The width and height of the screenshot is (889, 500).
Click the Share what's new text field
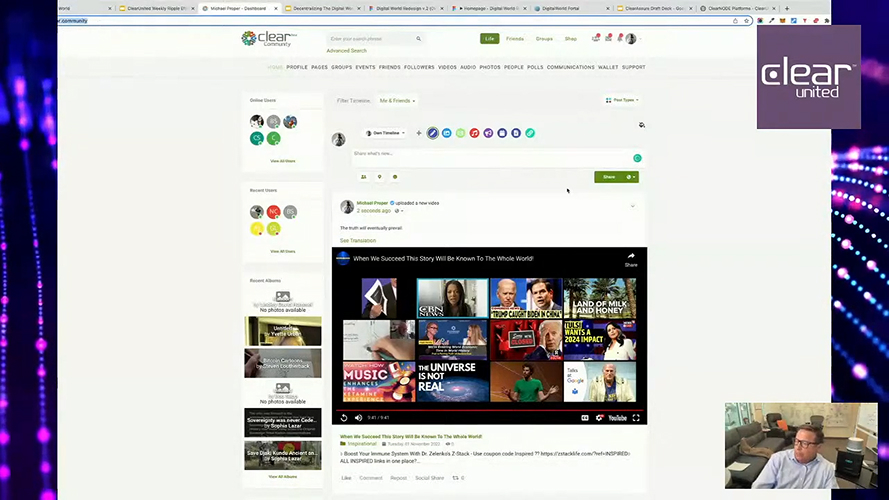[490, 154]
